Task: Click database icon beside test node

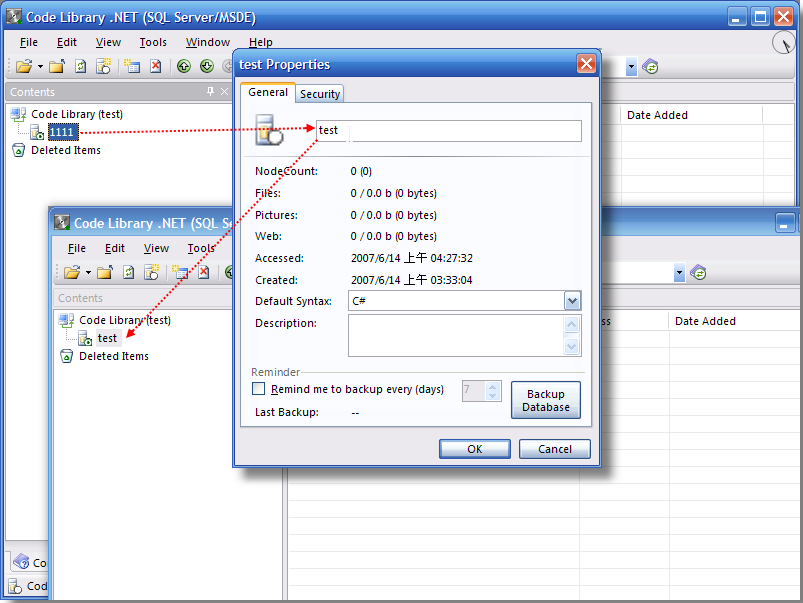Action: coord(85,338)
